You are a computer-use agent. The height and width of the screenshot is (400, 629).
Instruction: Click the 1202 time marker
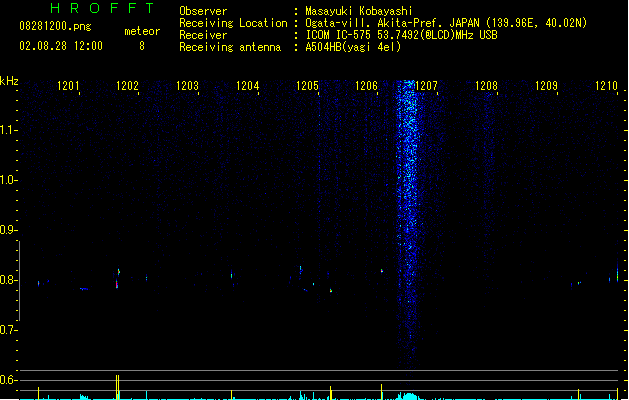point(127,86)
